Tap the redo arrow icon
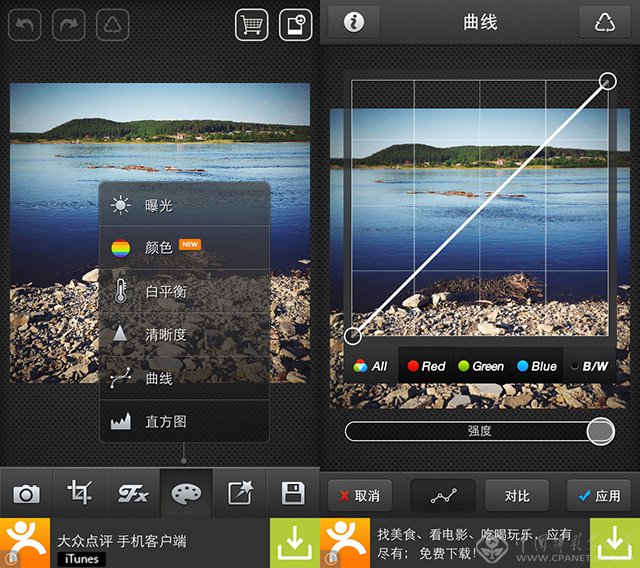 [68, 24]
